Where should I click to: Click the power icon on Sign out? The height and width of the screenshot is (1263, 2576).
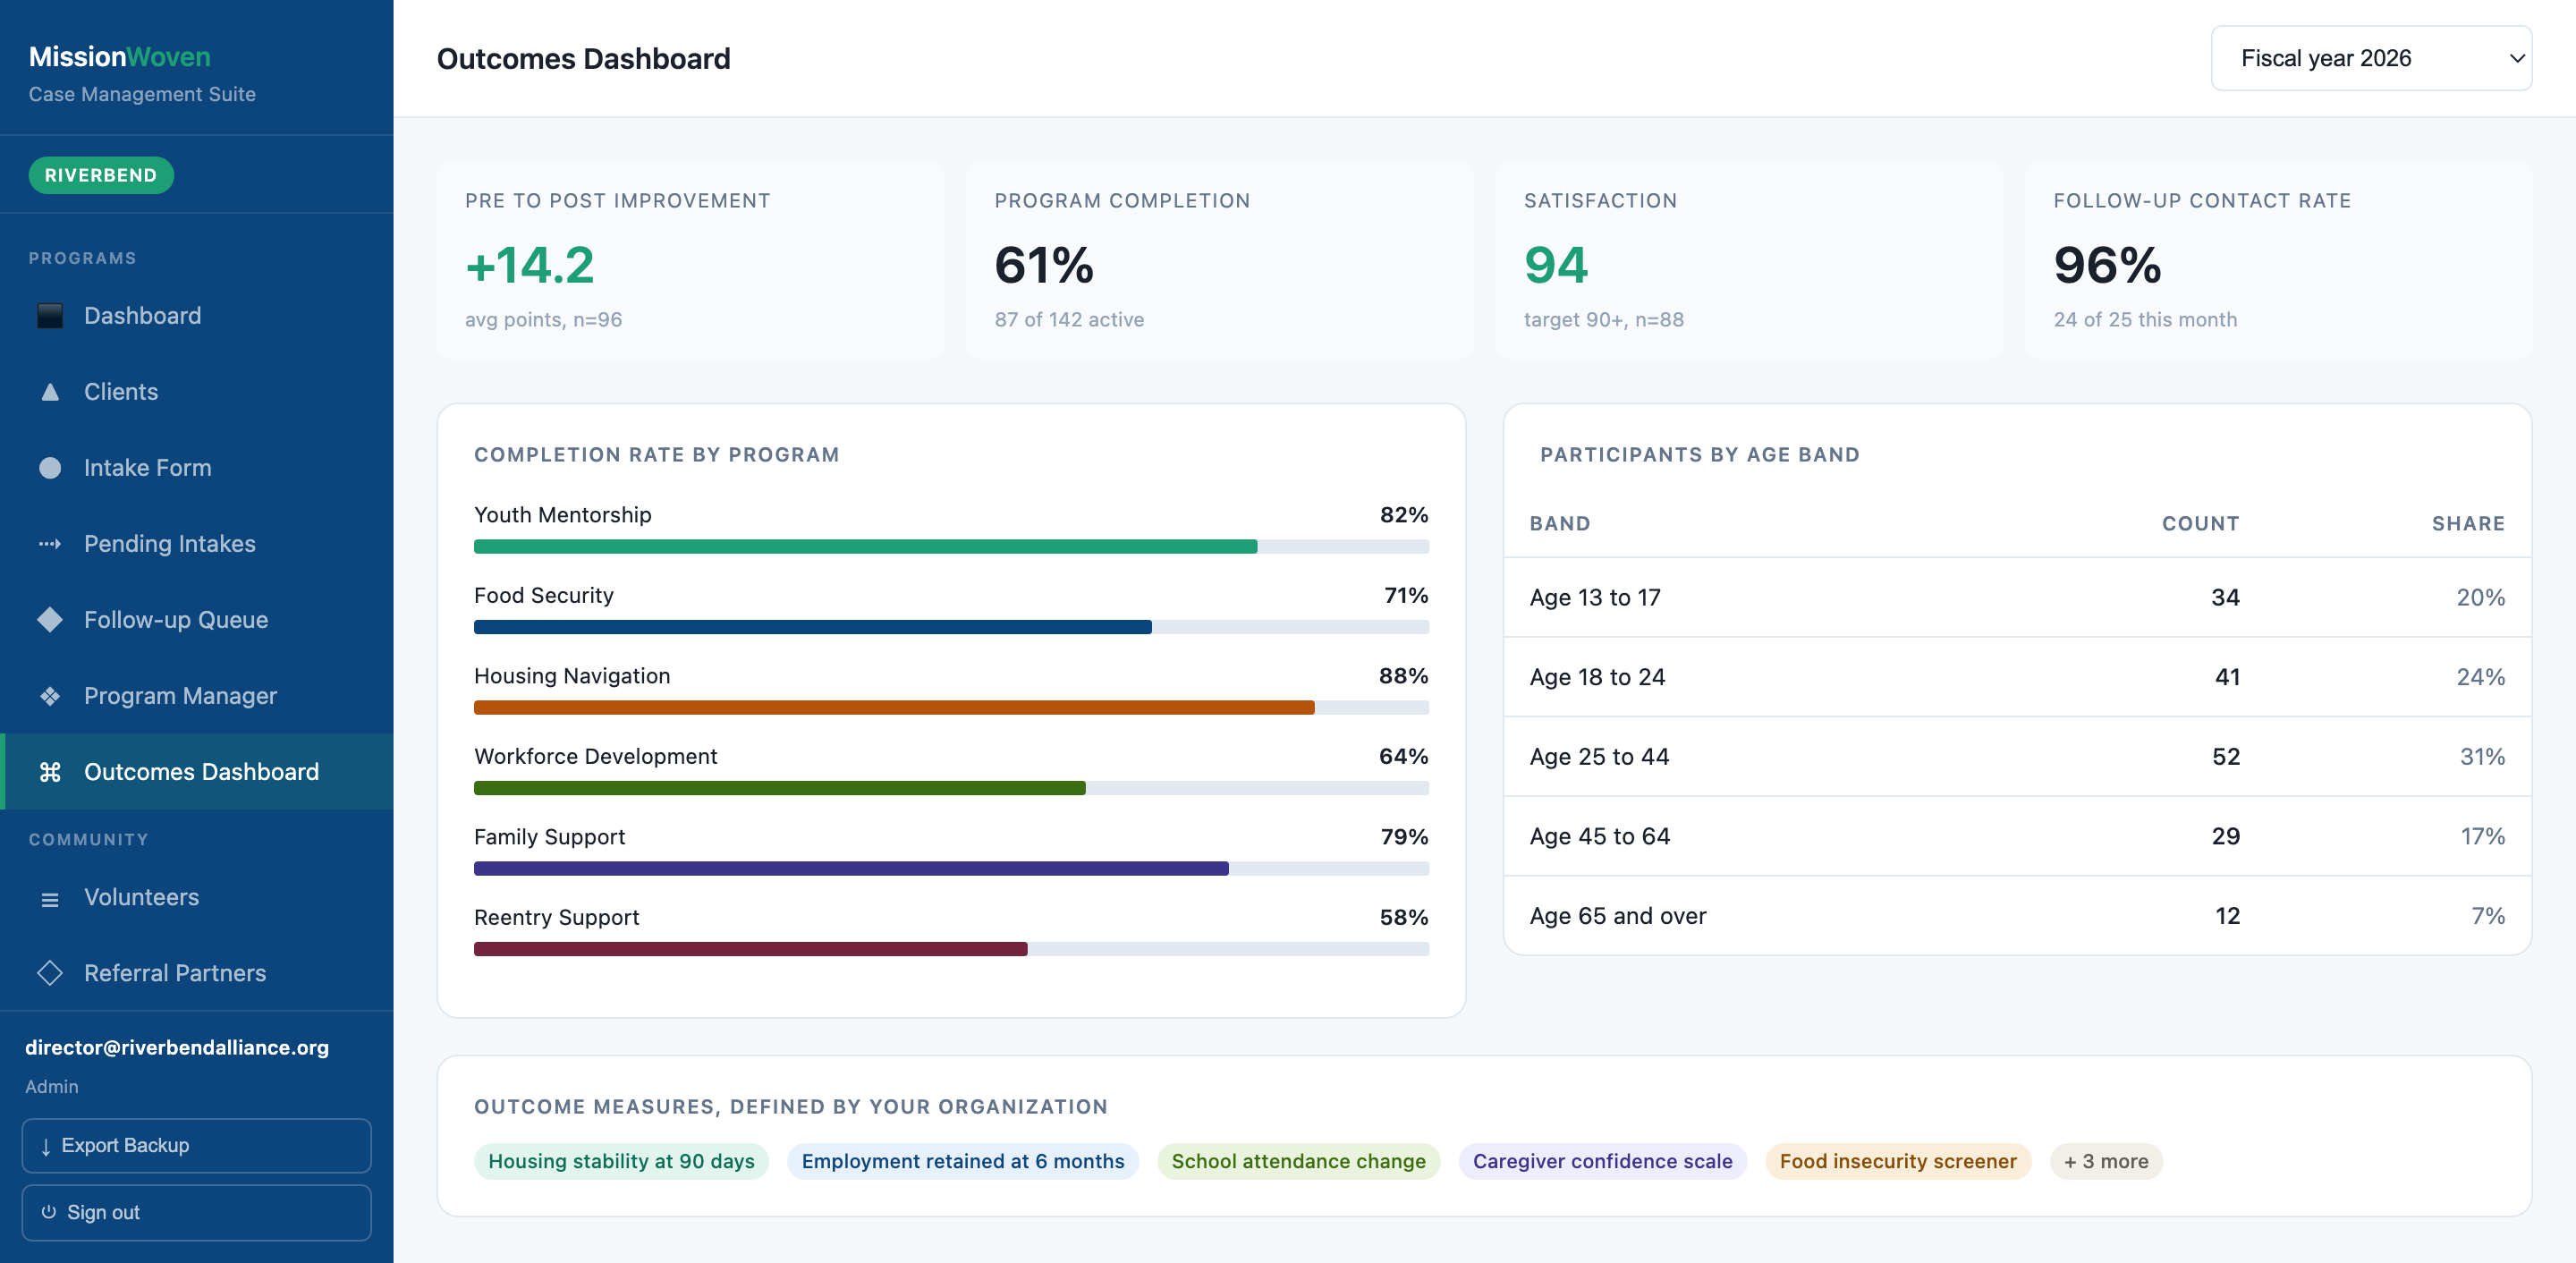(48, 1212)
